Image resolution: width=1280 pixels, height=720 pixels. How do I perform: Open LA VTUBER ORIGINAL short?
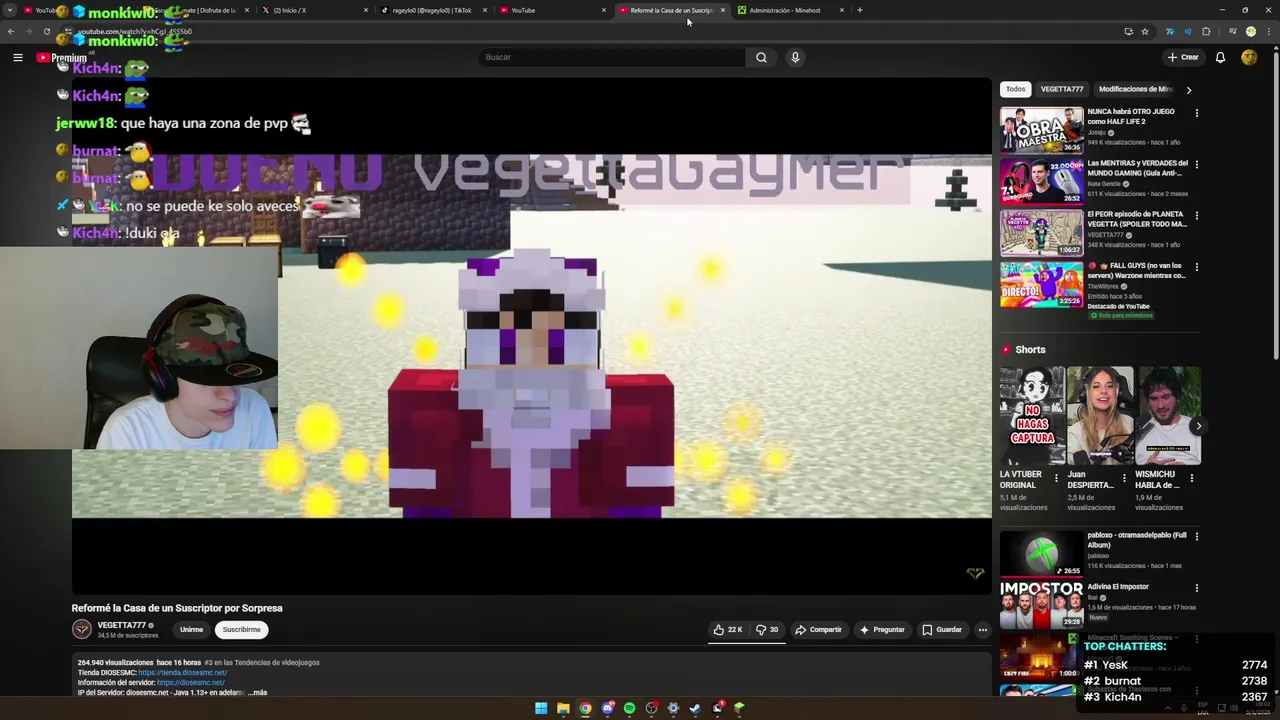point(1032,415)
